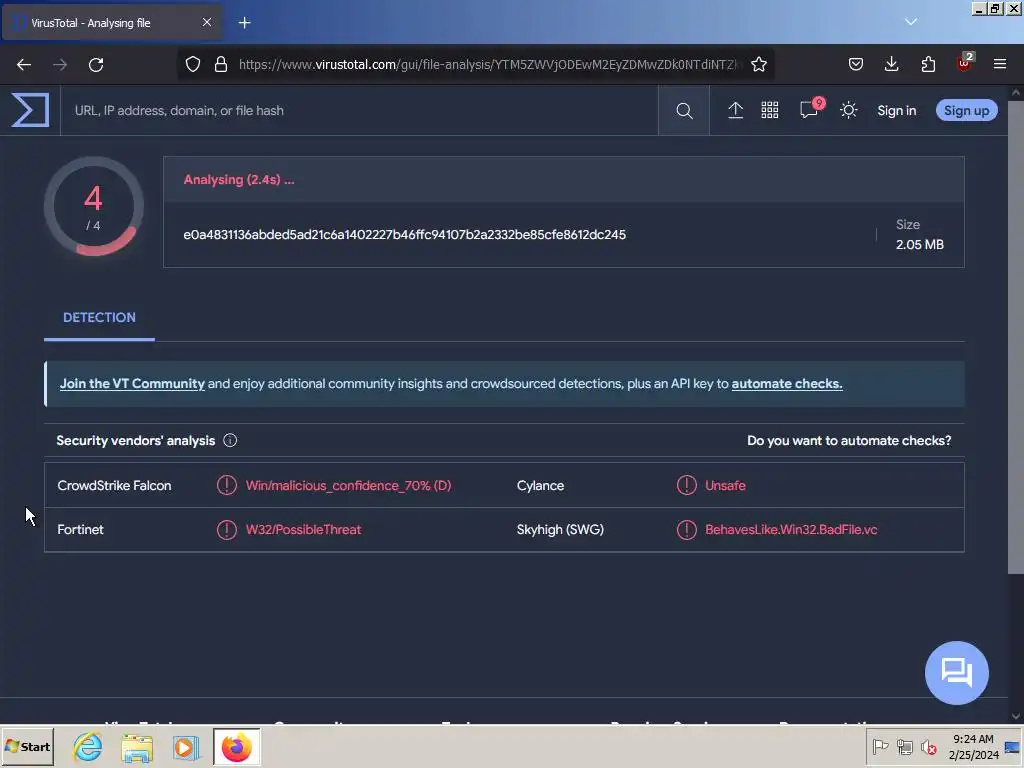Open Firefox hamburger menu

click(x=1000, y=64)
